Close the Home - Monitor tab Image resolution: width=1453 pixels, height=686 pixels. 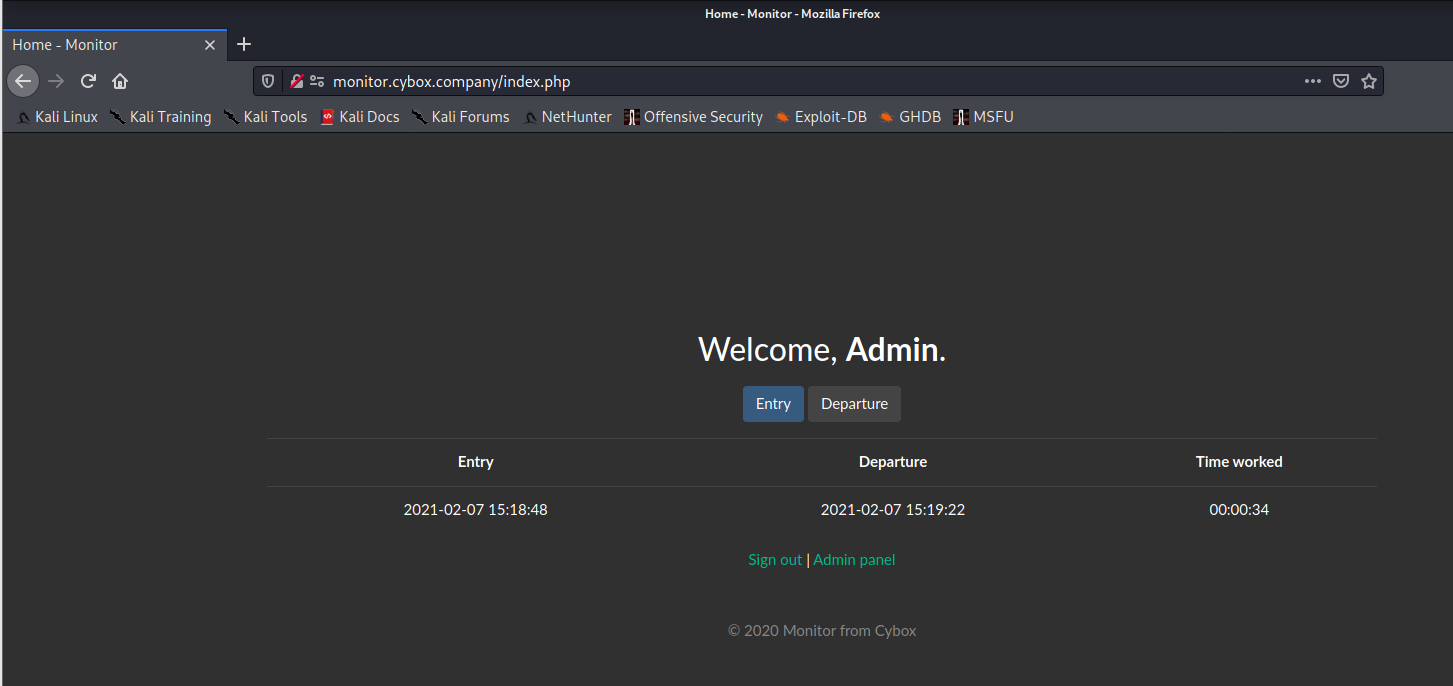click(210, 45)
